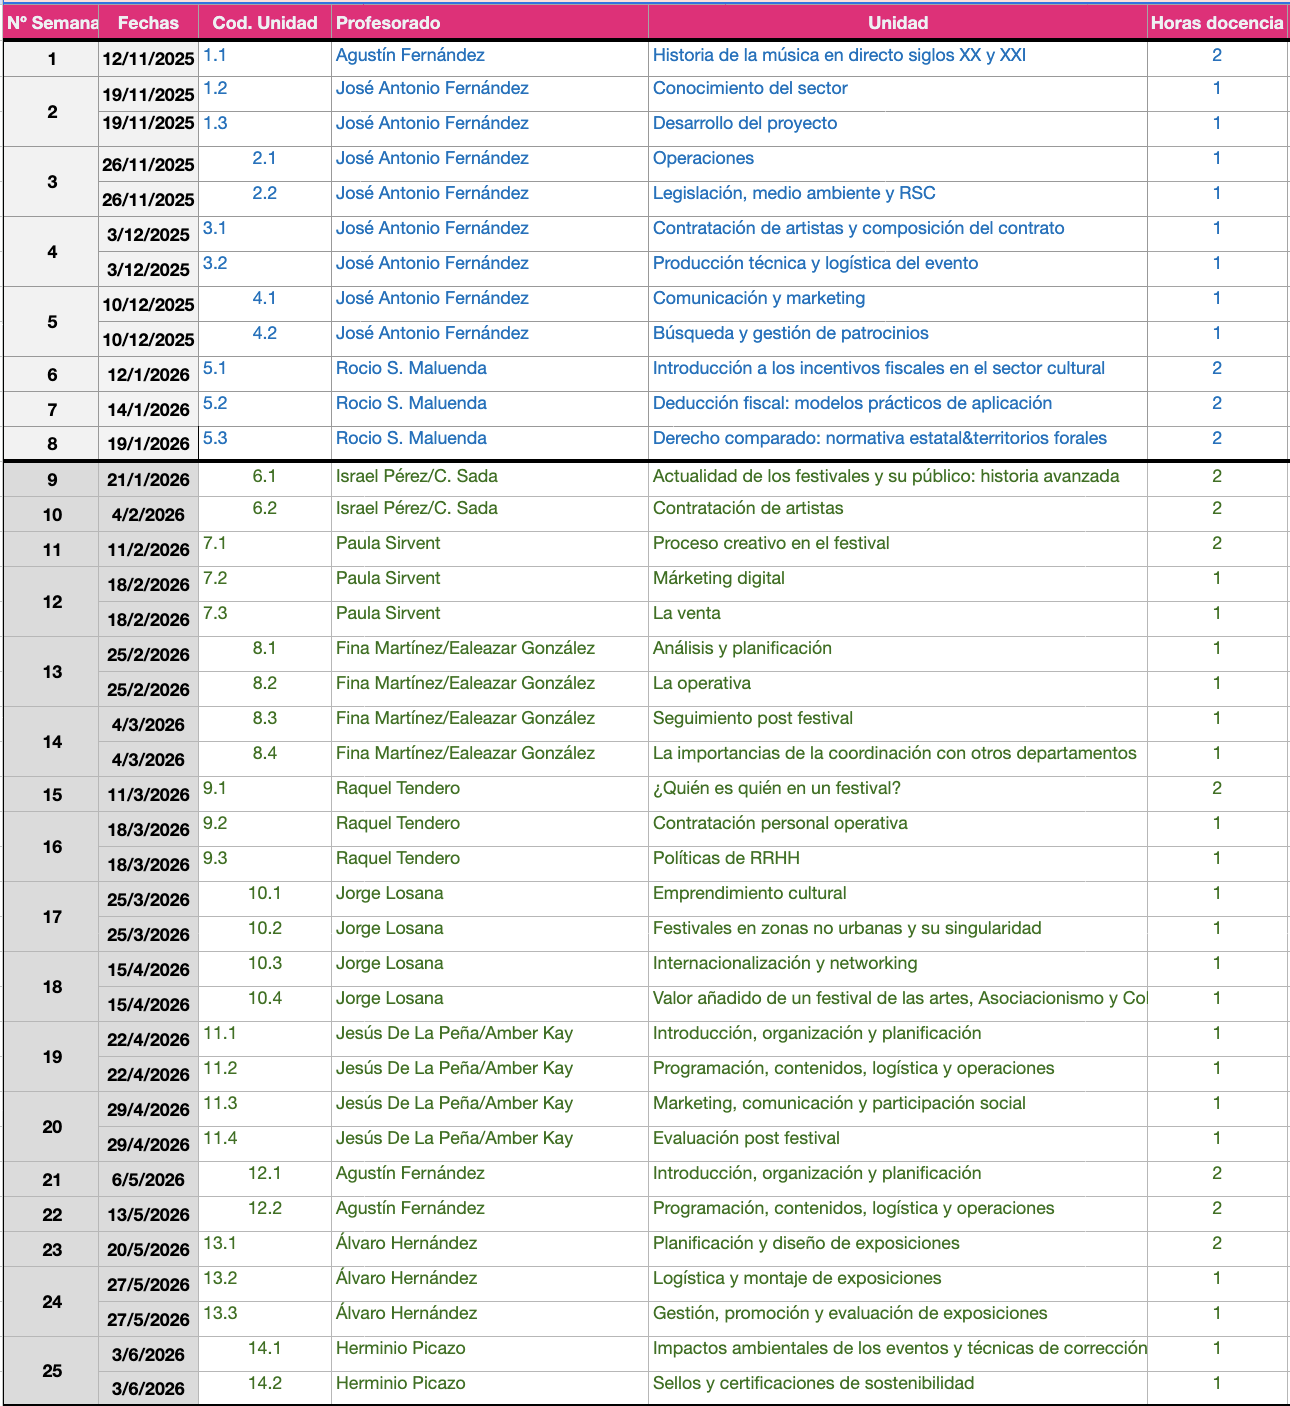
Task: Click "Sellos y certificaciones de sostenibilidad" cell
Action: pyautogui.click(x=813, y=1384)
